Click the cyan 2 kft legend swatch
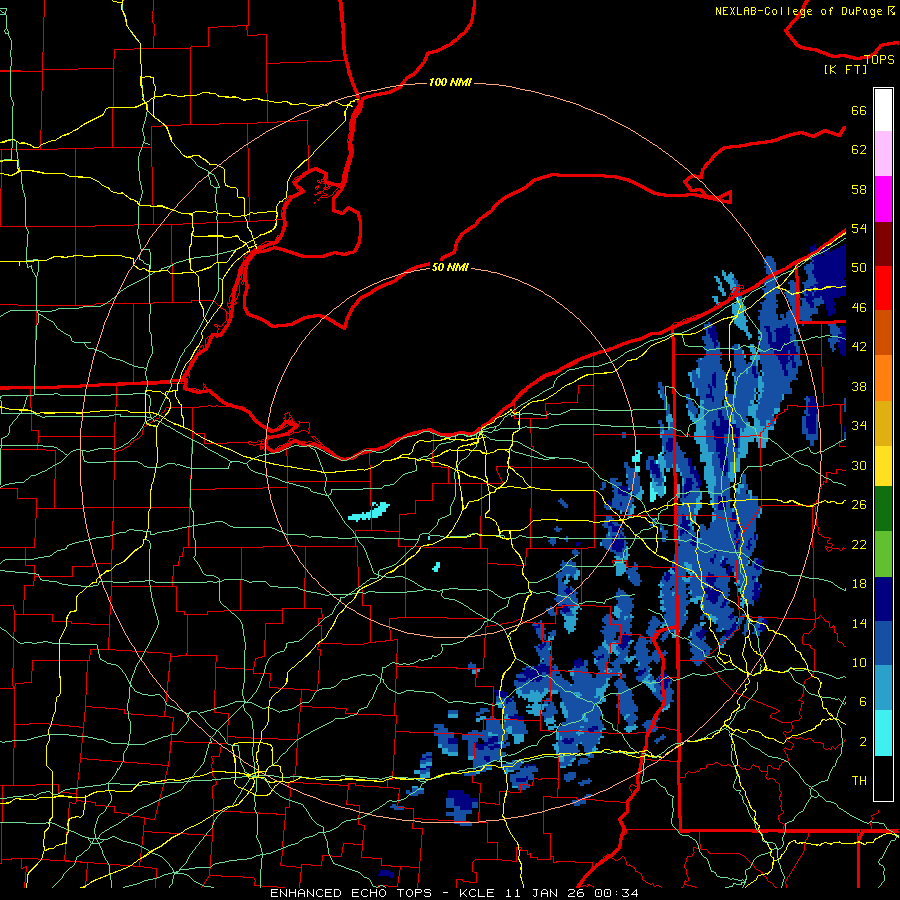This screenshot has width=900, height=900. pyautogui.click(x=883, y=733)
